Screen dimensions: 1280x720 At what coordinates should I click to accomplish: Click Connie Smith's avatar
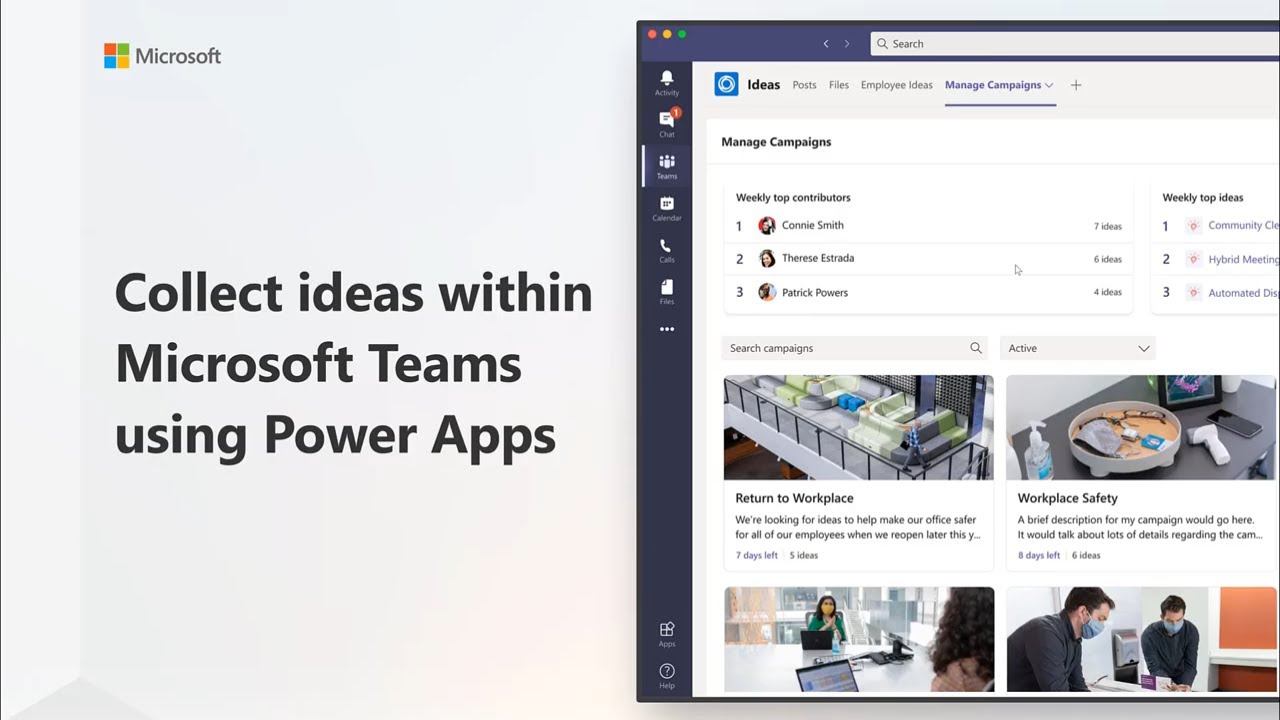[x=767, y=226]
